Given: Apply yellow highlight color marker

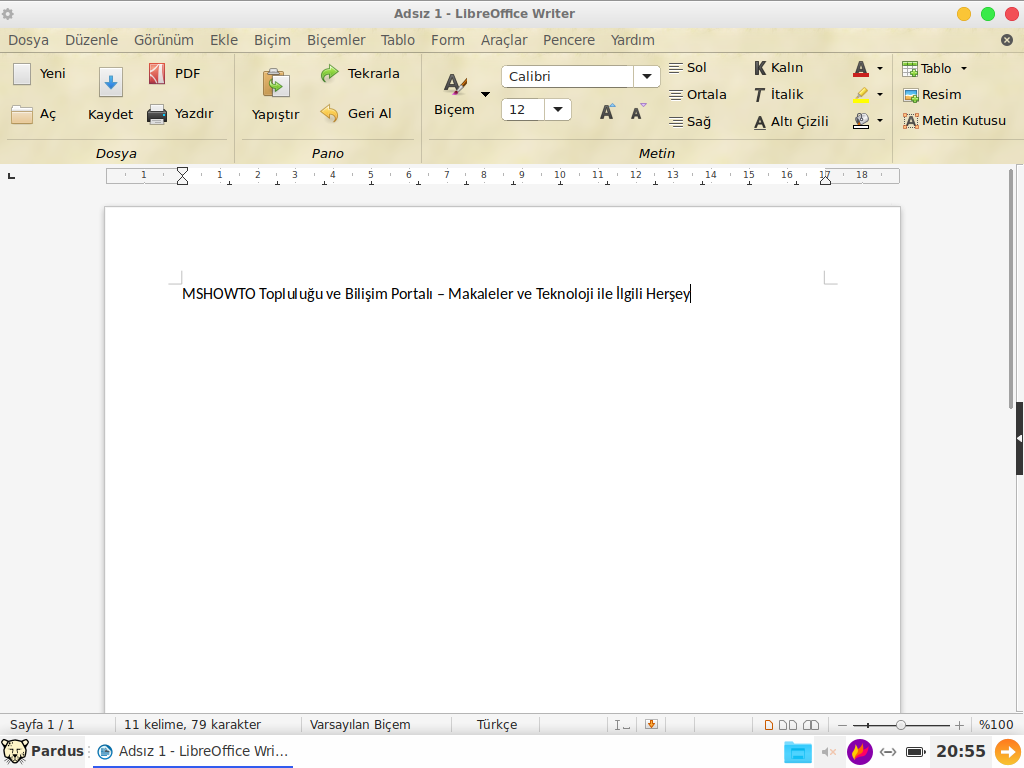Looking at the screenshot, I should (861, 95).
